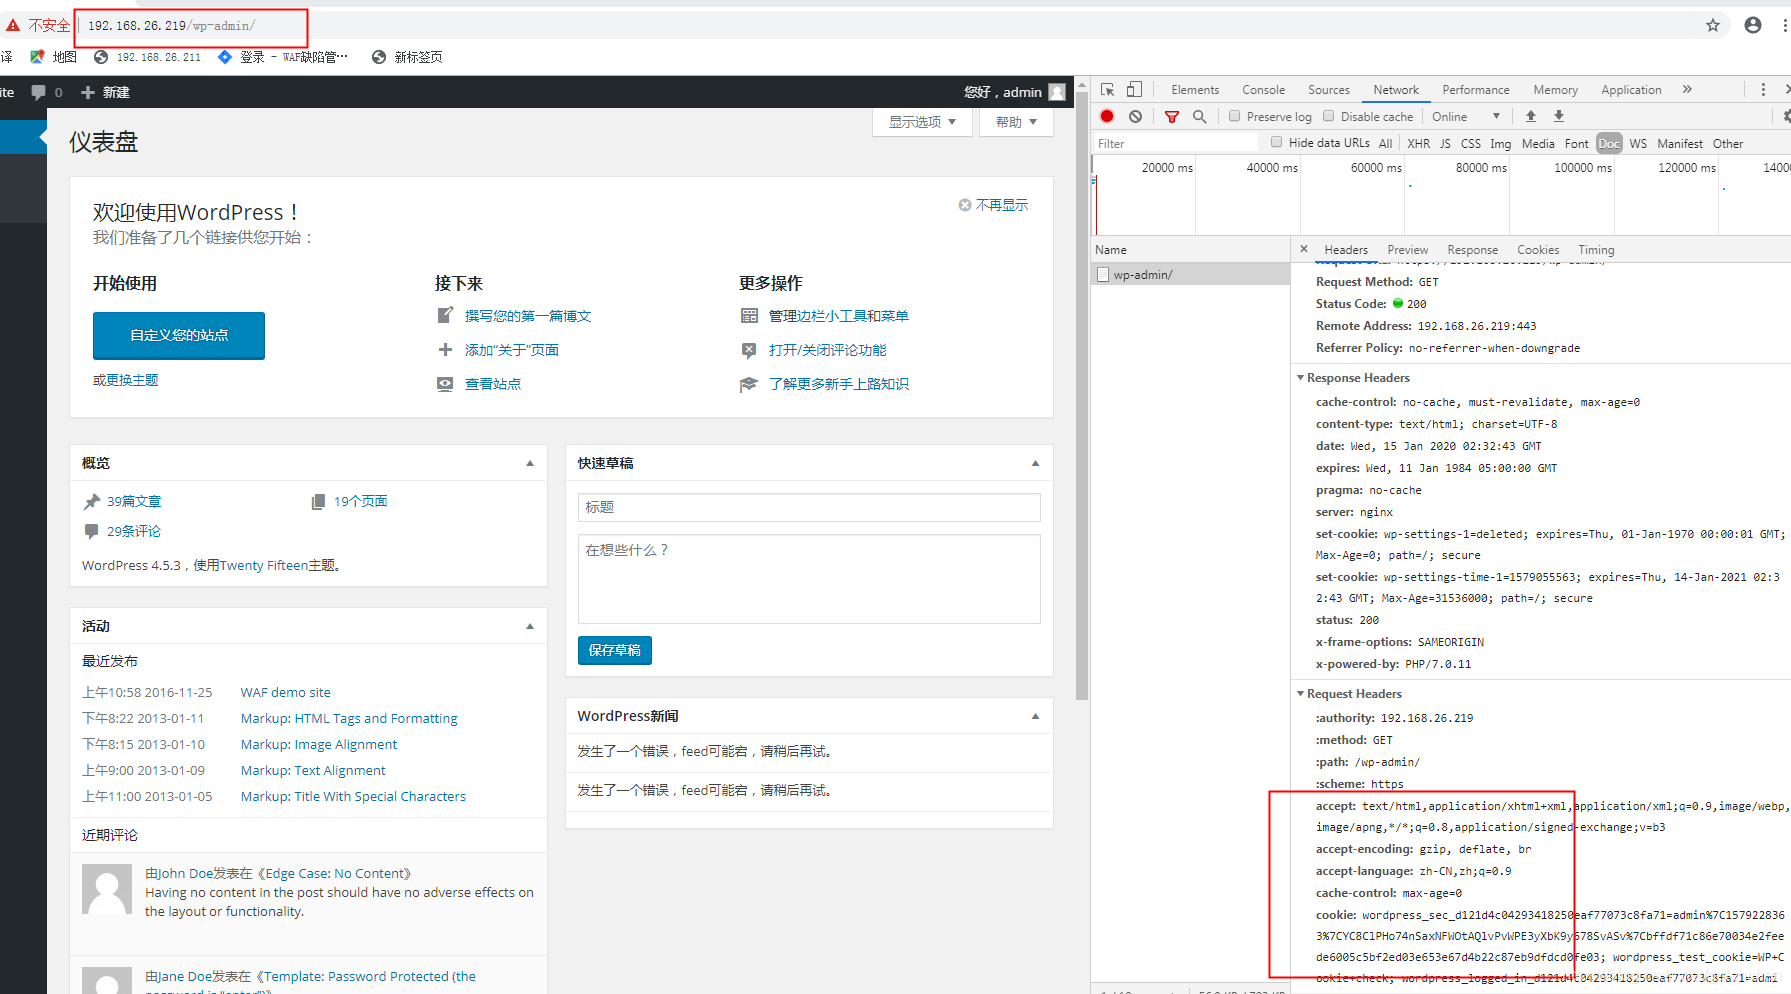The image size is (1791, 994).
Task: Click the Save Draft button
Action: (615, 650)
